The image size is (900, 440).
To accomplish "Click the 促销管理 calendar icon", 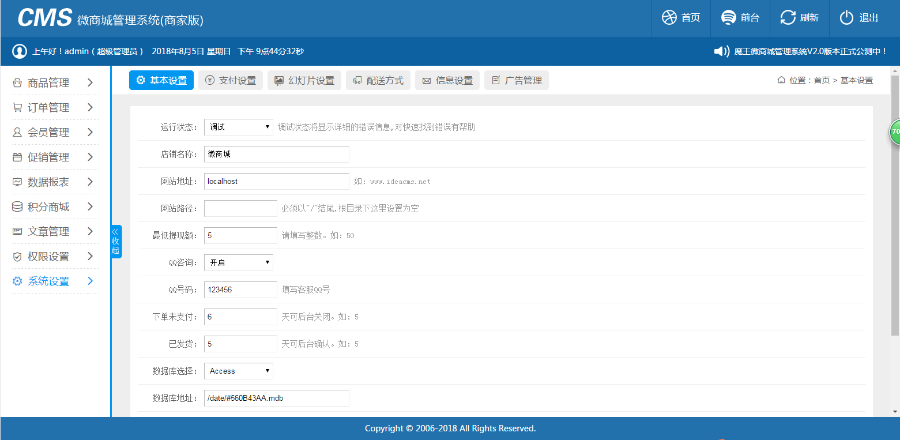I will click(x=18, y=157).
